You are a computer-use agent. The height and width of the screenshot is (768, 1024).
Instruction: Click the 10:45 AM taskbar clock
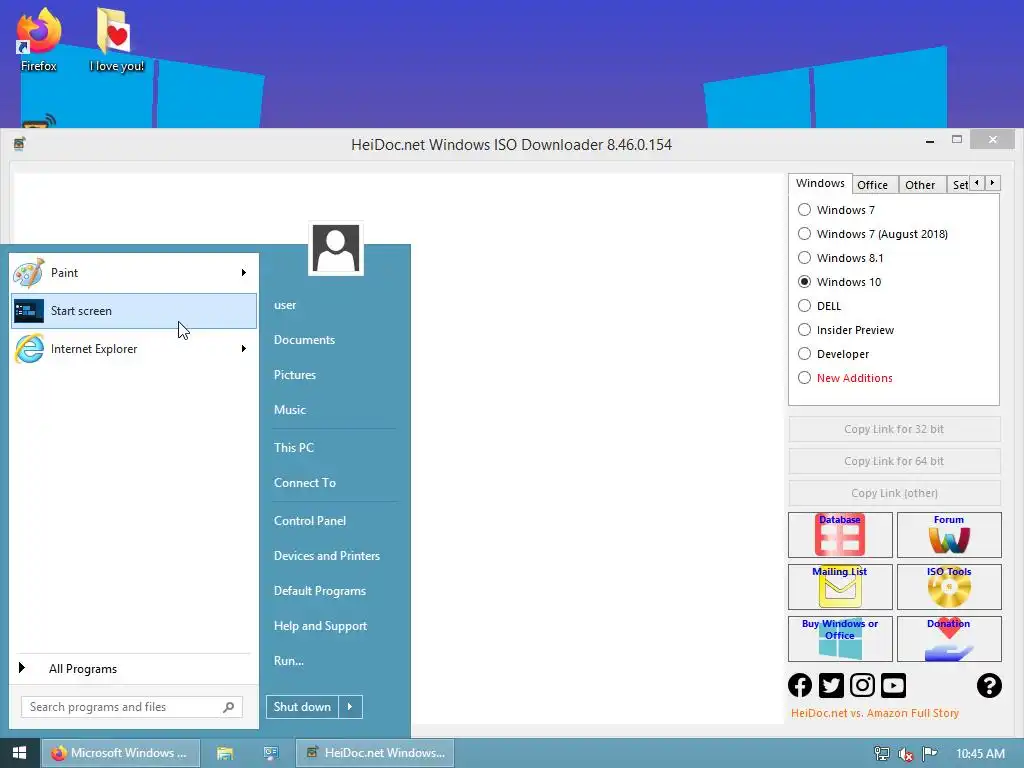point(980,754)
